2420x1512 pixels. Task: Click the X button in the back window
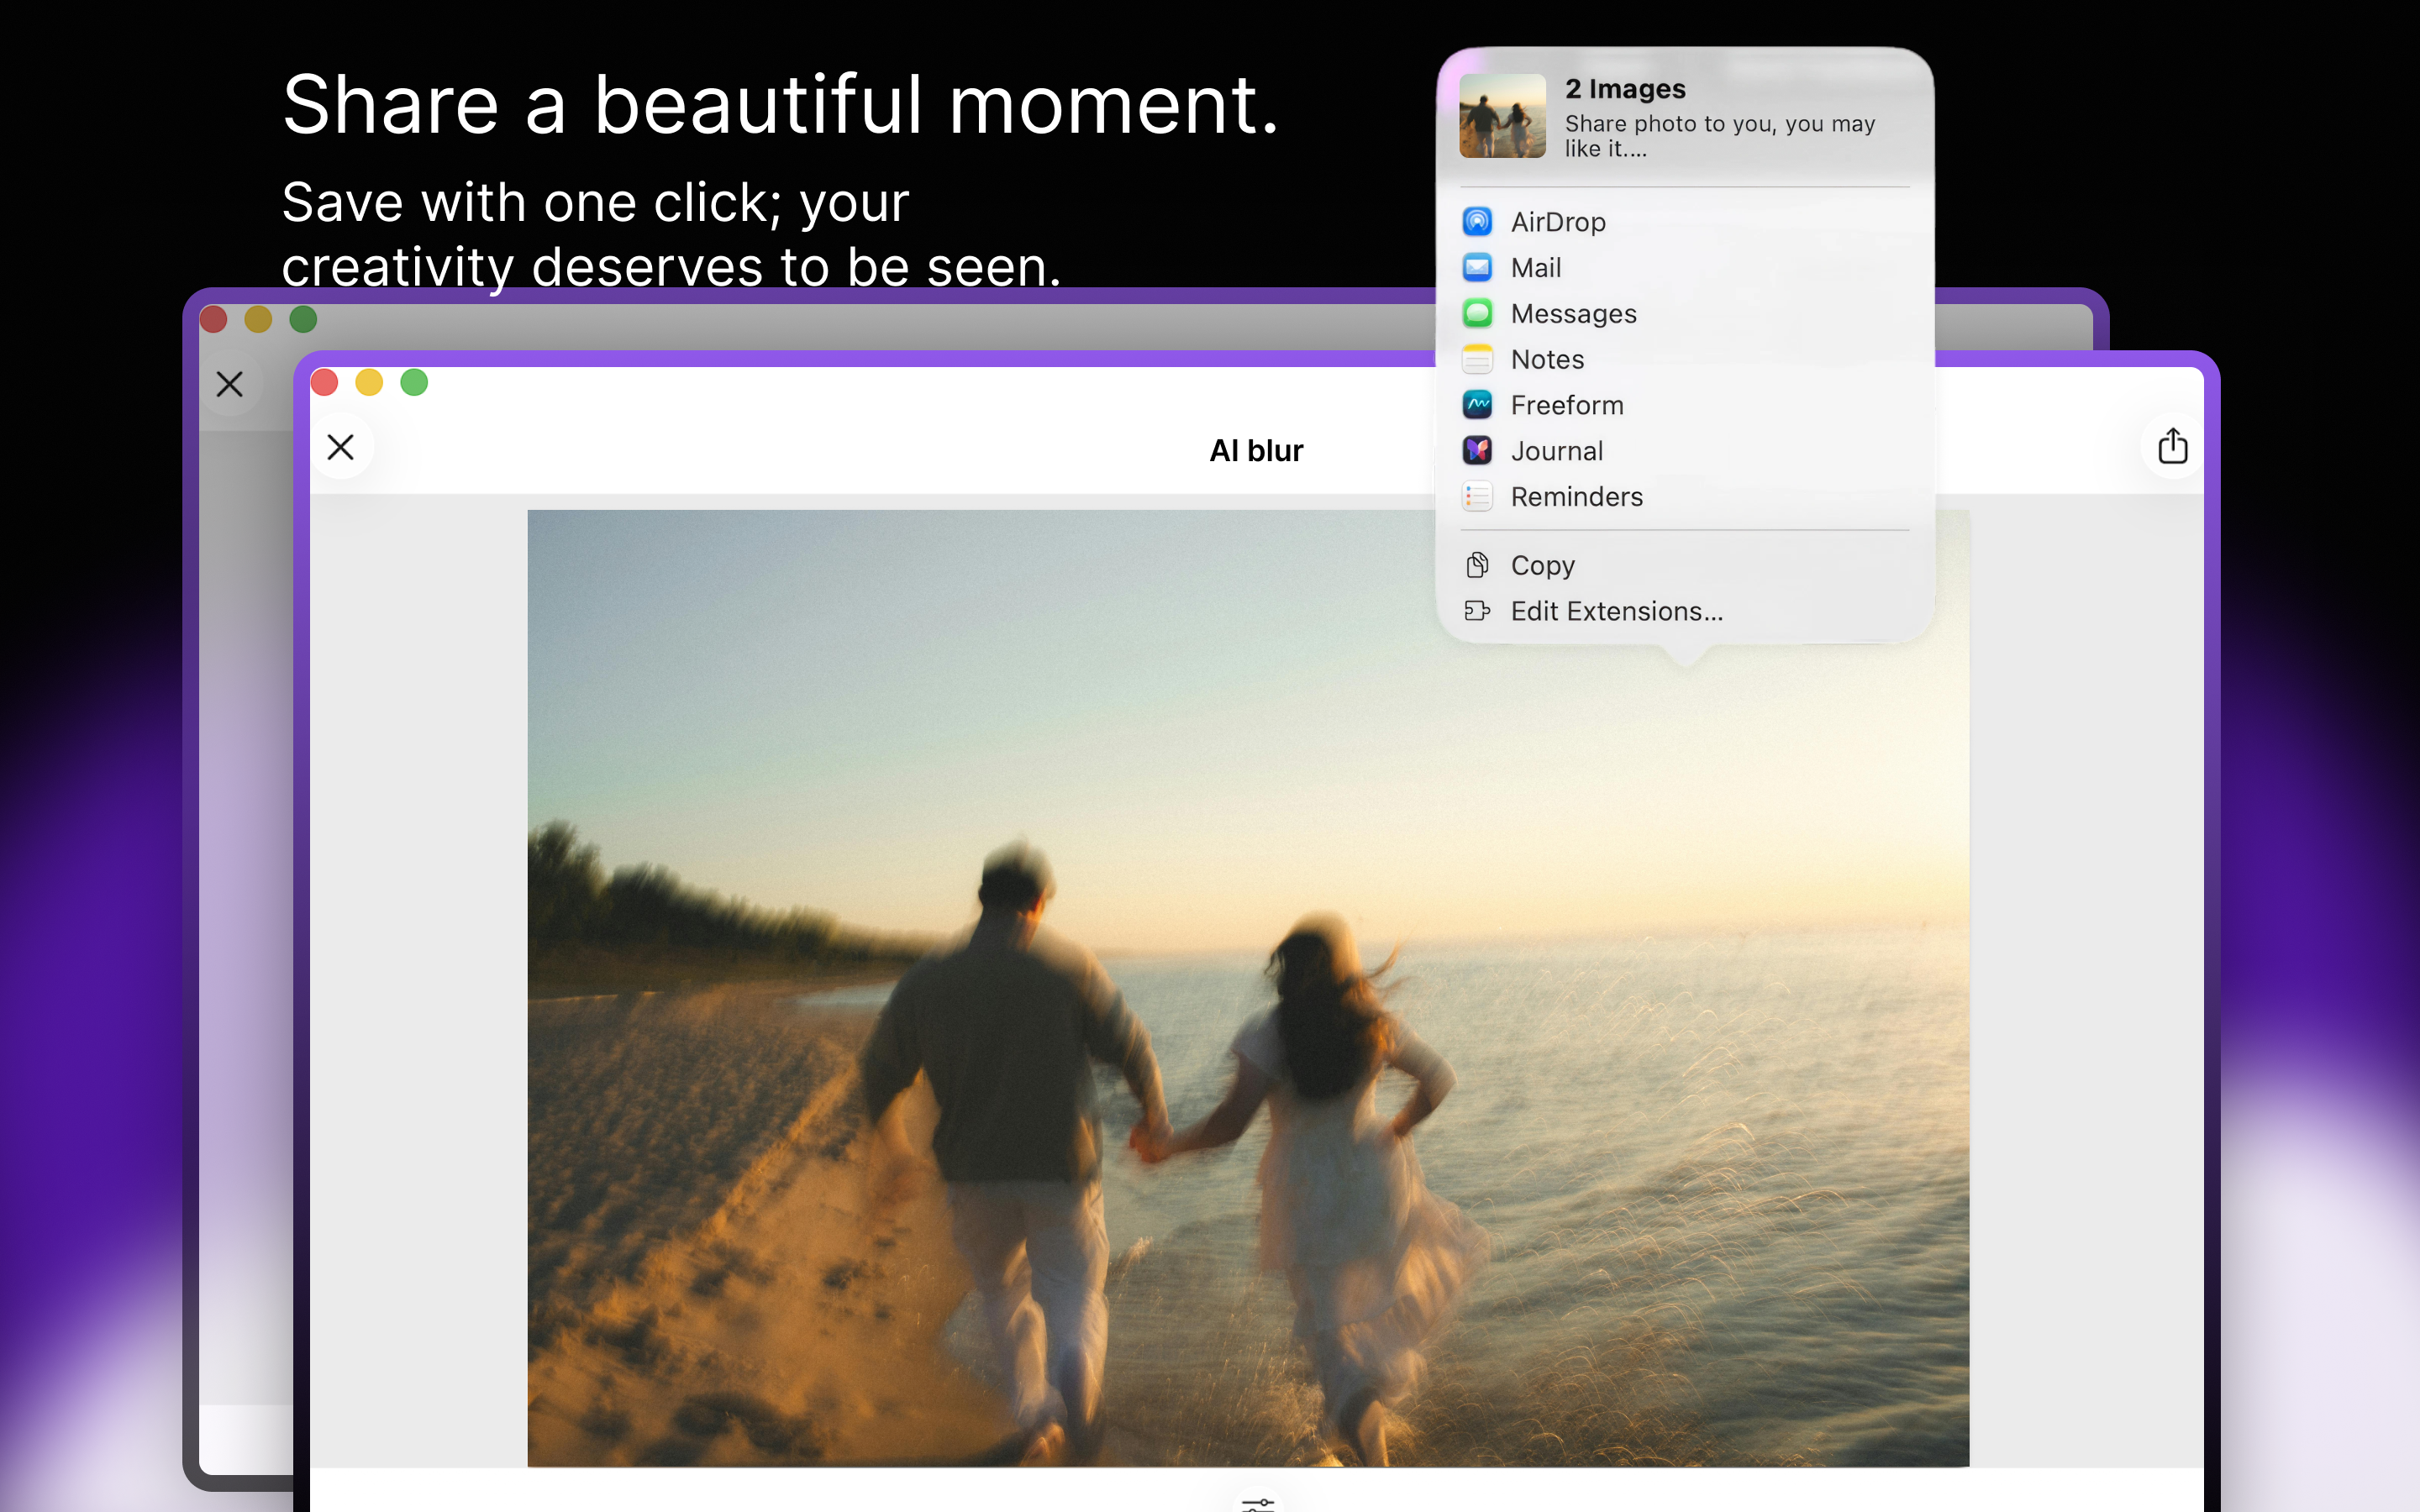click(230, 384)
